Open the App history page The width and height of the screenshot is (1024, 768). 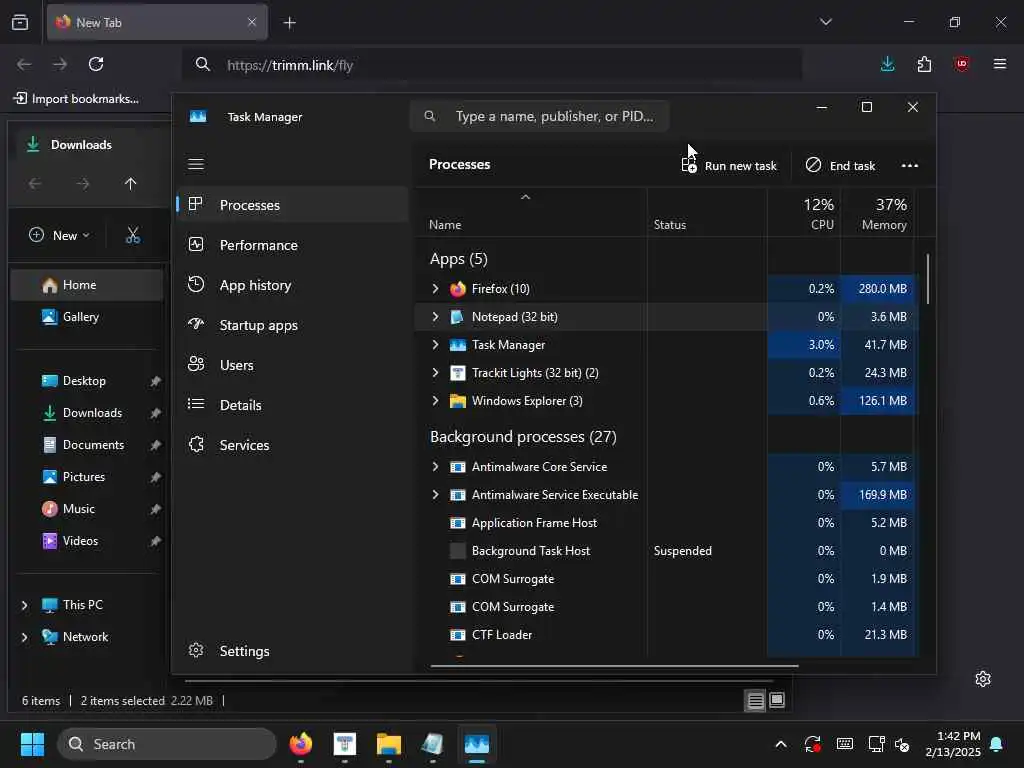coord(292,285)
